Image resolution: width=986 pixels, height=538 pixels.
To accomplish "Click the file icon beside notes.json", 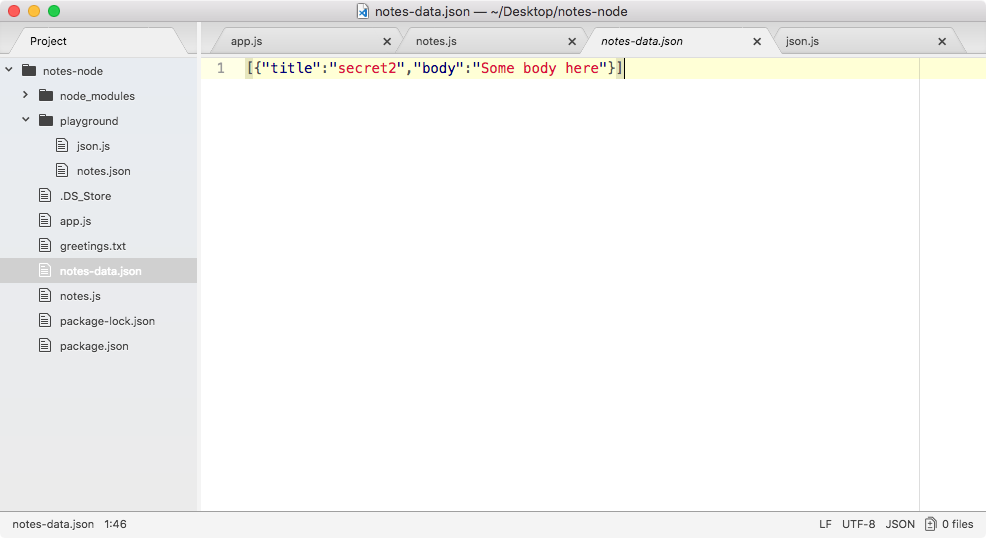I will pyautogui.click(x=62, y=170).
